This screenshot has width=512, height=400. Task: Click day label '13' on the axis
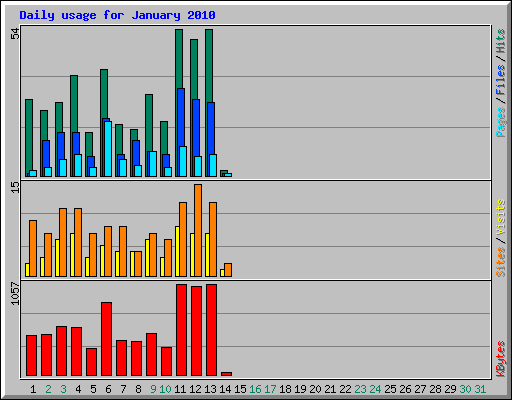pyautogui.click(x=210, y=389)
